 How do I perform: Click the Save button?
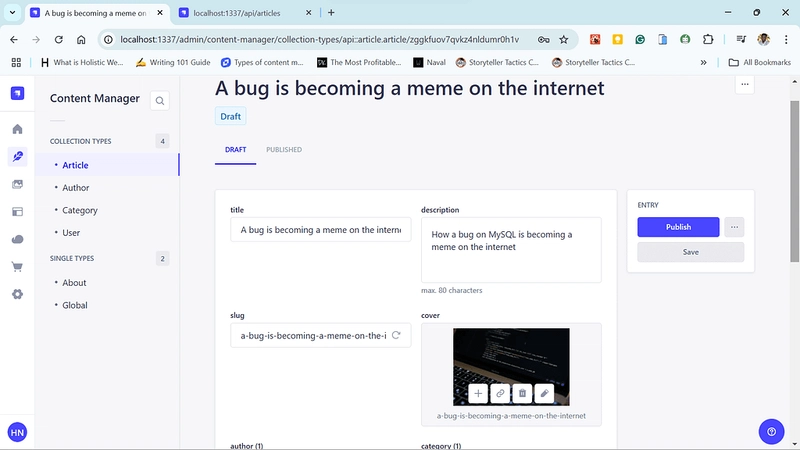pyautogui.click(x=690, y=252)
